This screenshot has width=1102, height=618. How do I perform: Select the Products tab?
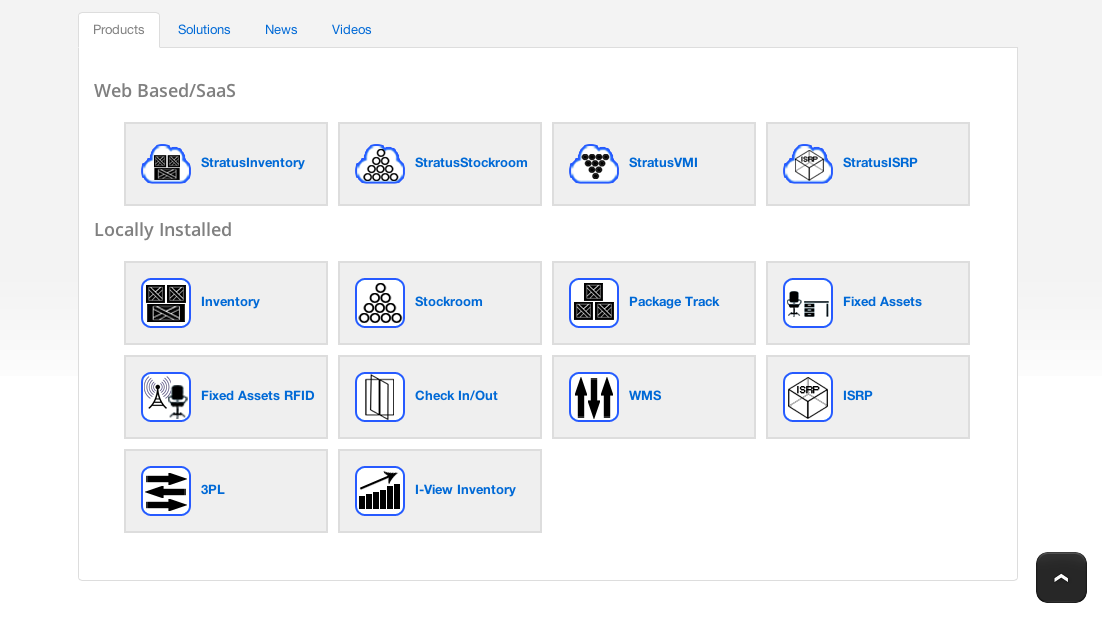click(119, 30)
